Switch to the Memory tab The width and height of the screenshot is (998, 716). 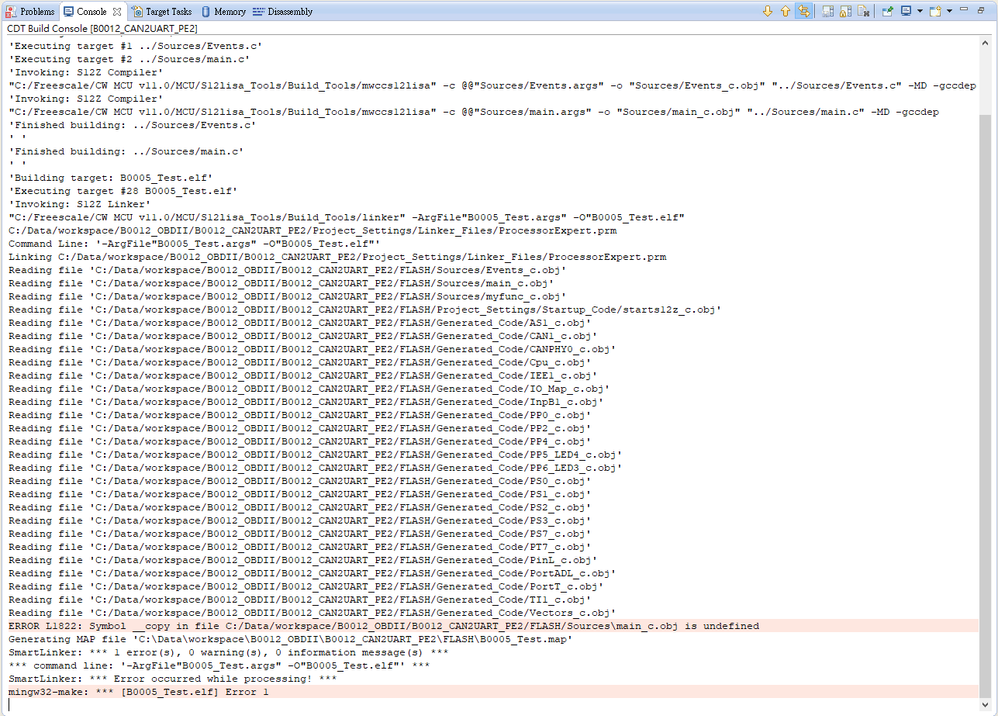pos(224,11)
